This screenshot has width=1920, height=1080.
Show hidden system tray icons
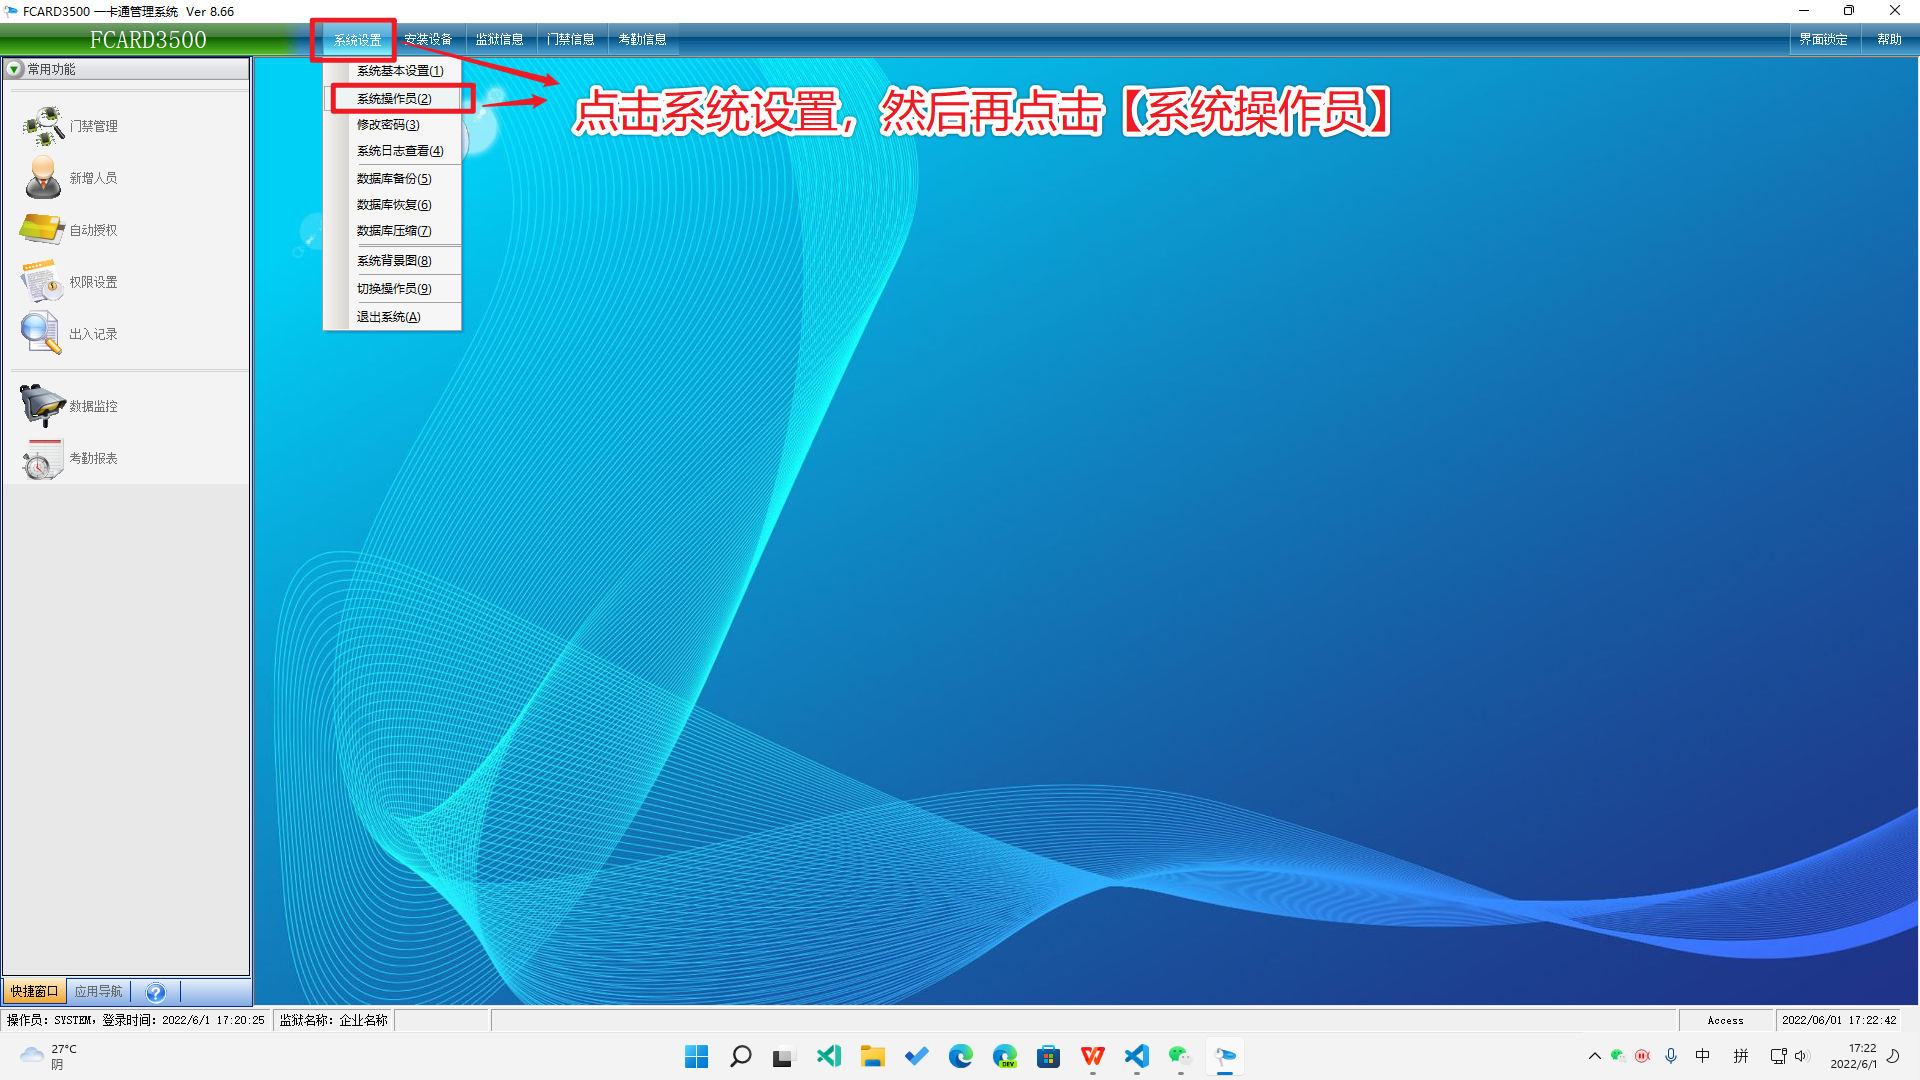pos(1595,1056)
